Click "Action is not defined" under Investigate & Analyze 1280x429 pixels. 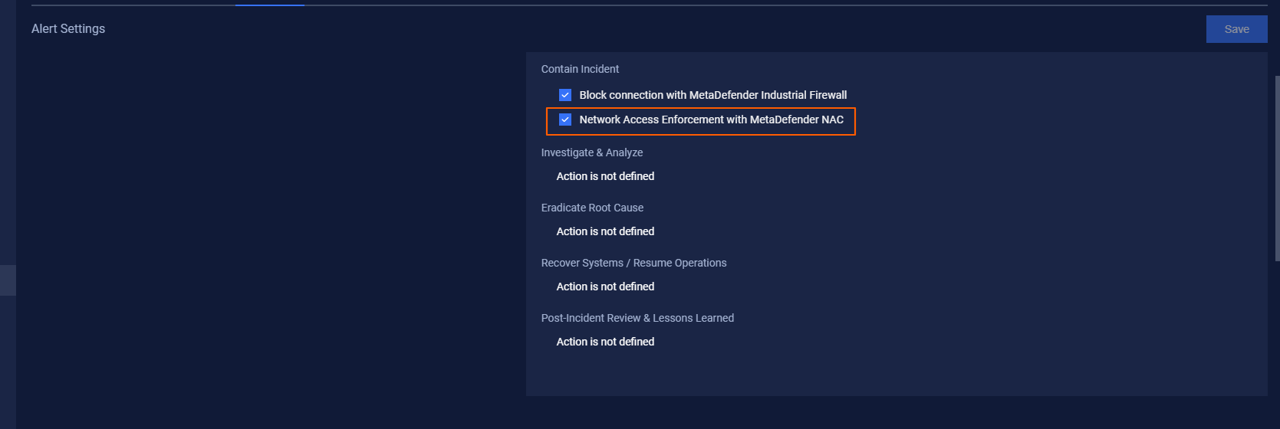click(x=605, y=177)
